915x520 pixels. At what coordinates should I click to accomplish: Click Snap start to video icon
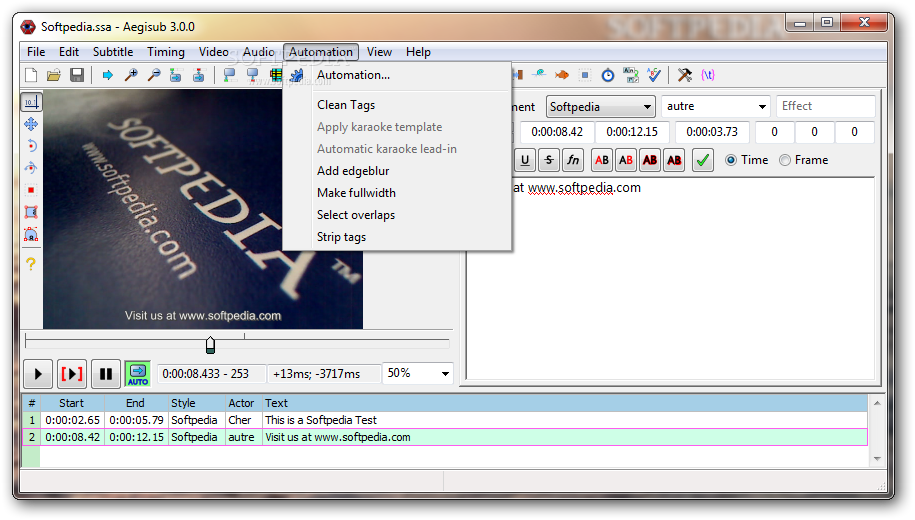229,75
